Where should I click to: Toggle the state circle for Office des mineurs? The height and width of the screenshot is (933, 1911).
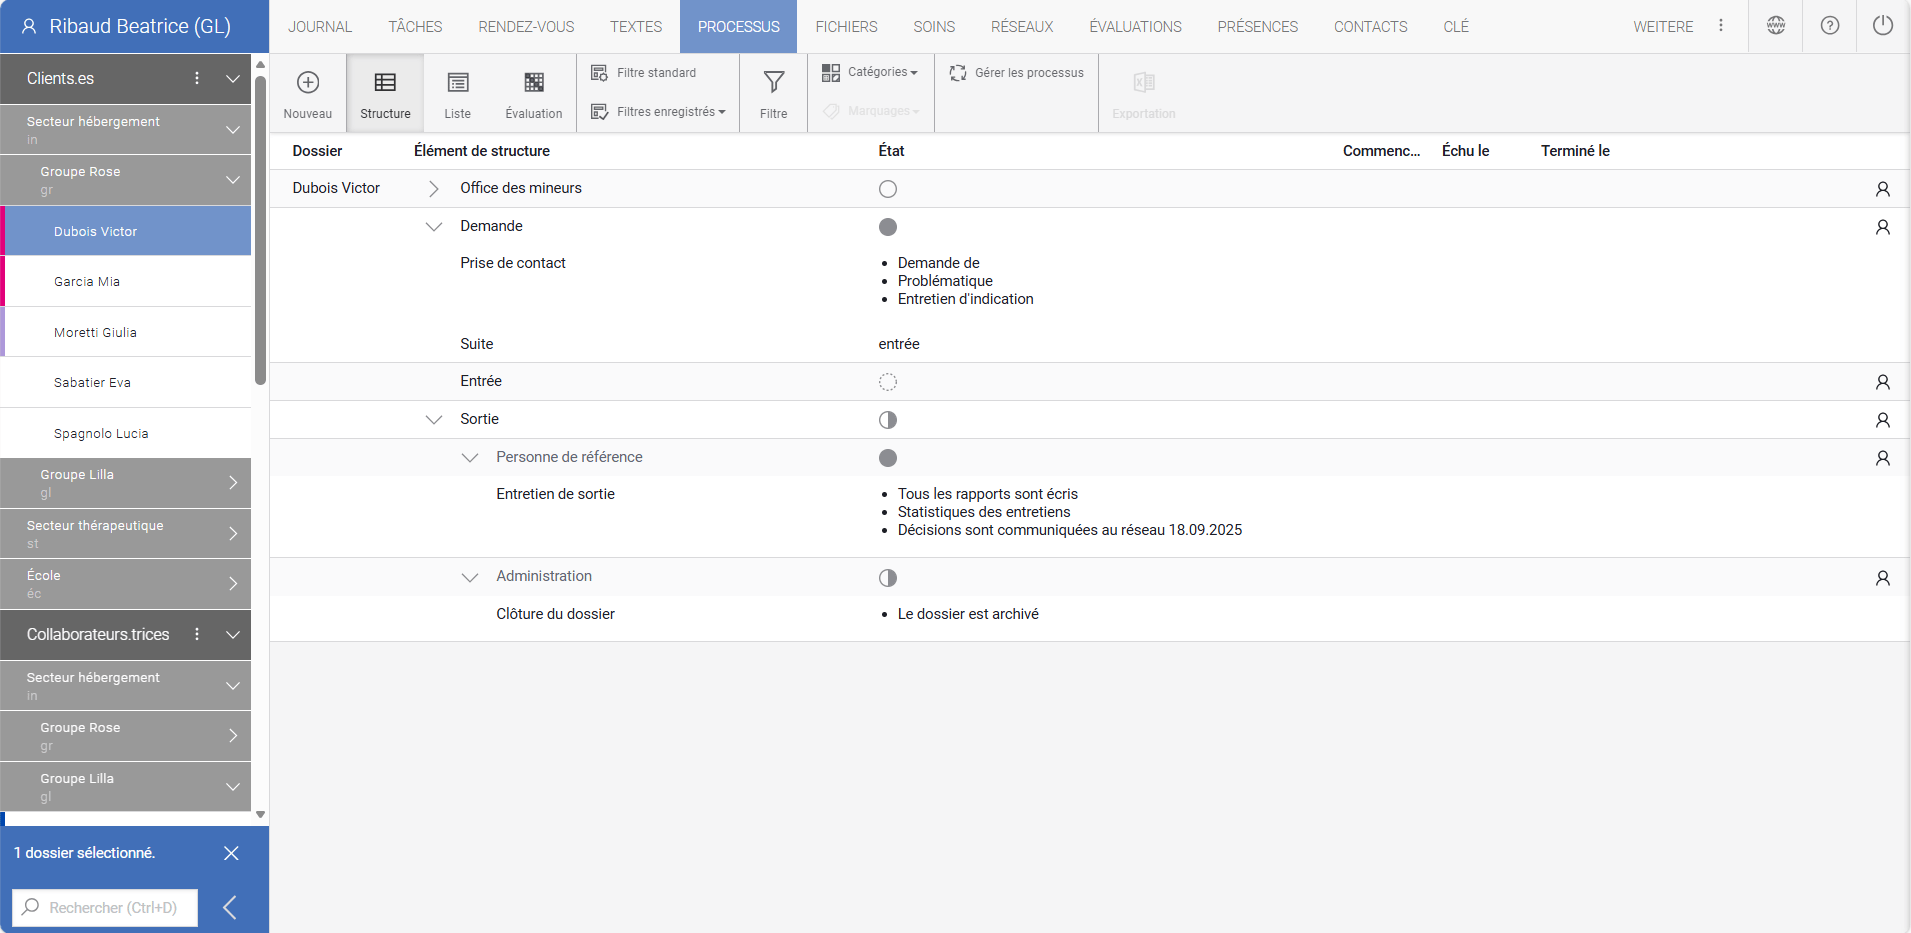(887, 188)
